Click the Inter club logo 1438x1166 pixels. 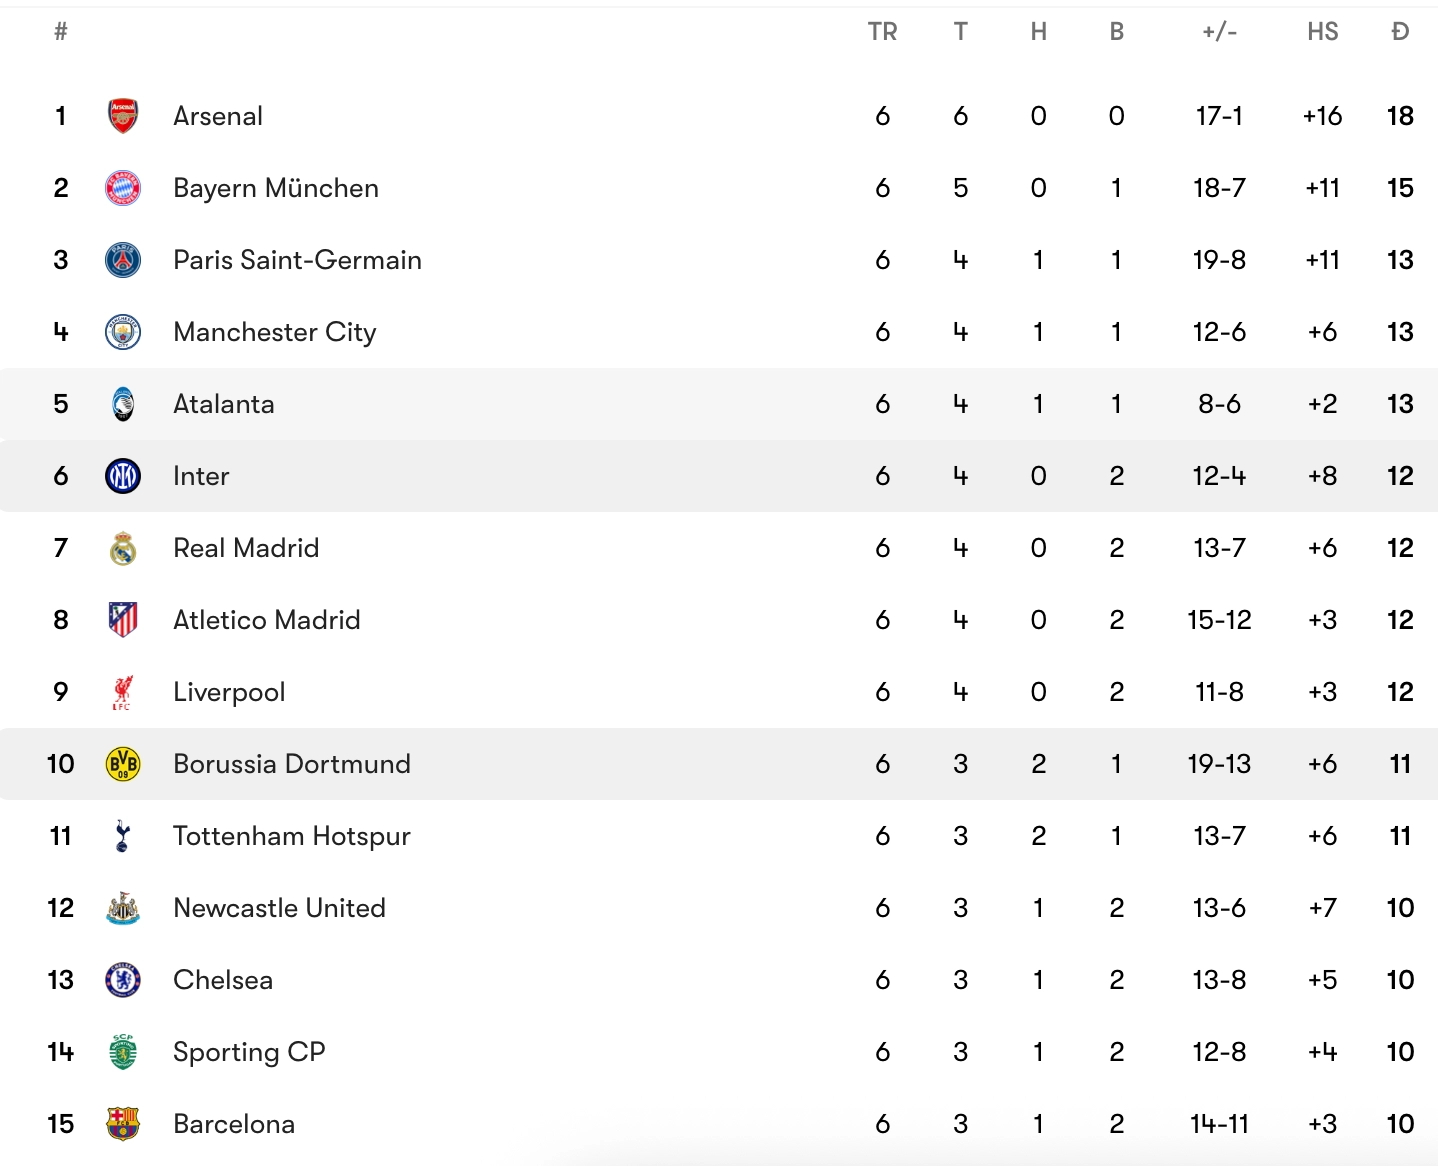tap(123, 476)
